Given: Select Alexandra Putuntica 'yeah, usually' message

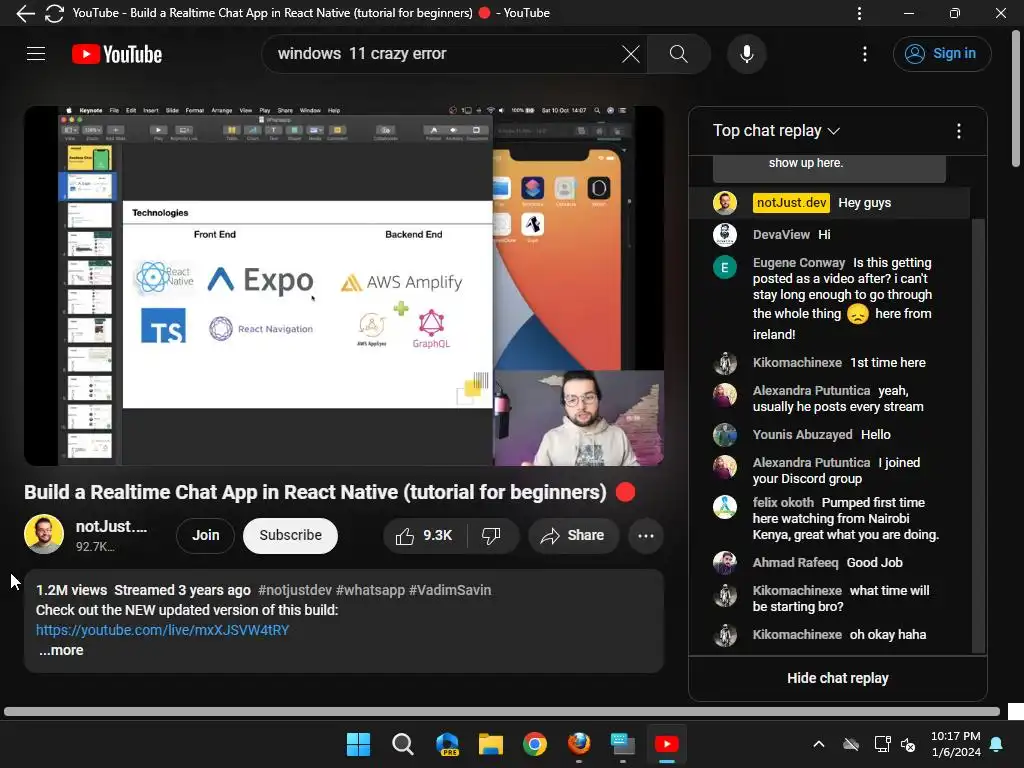Looking at the screenshot, I should [x=829, y=398].
